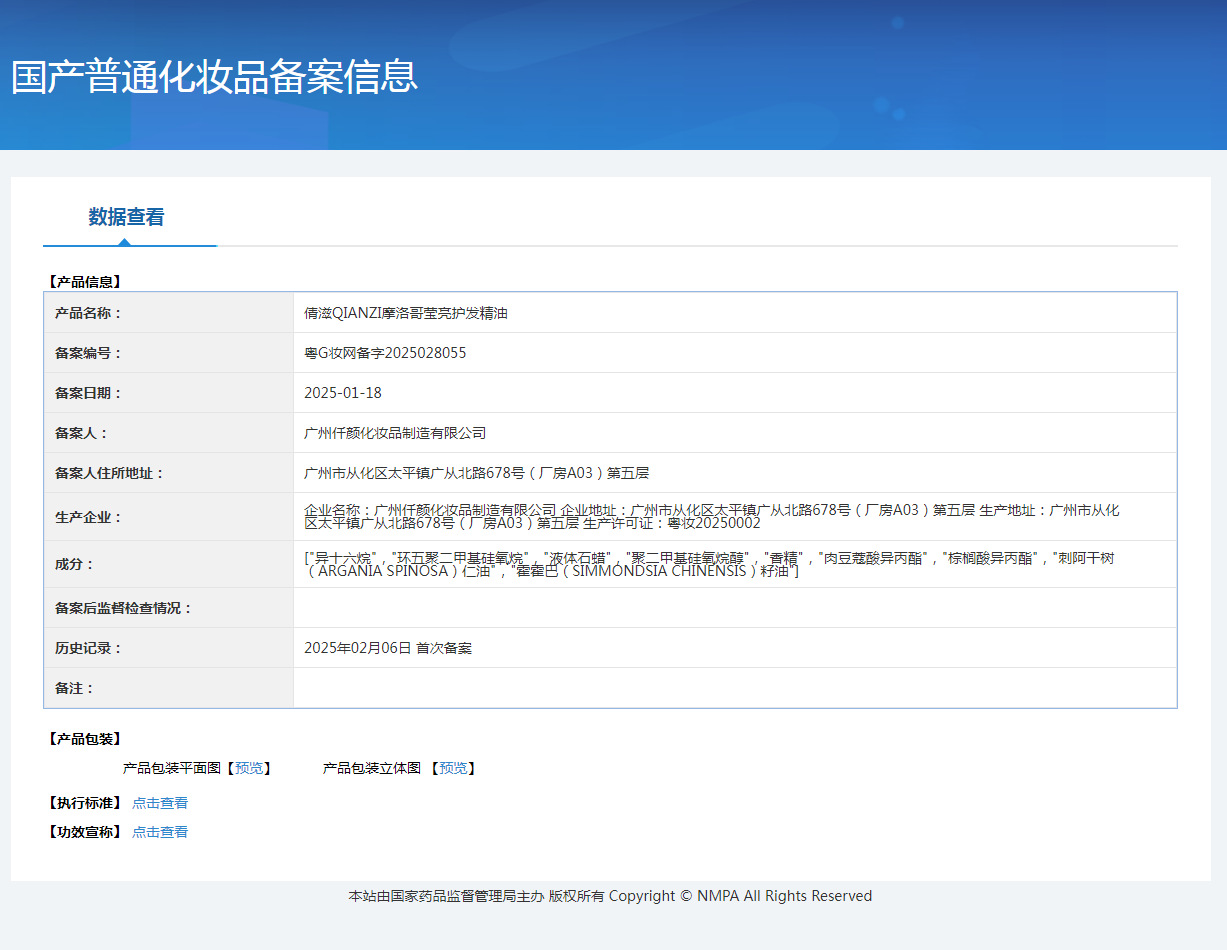
Task: Click the 【产品信息】 section heading
Action: 85,282
